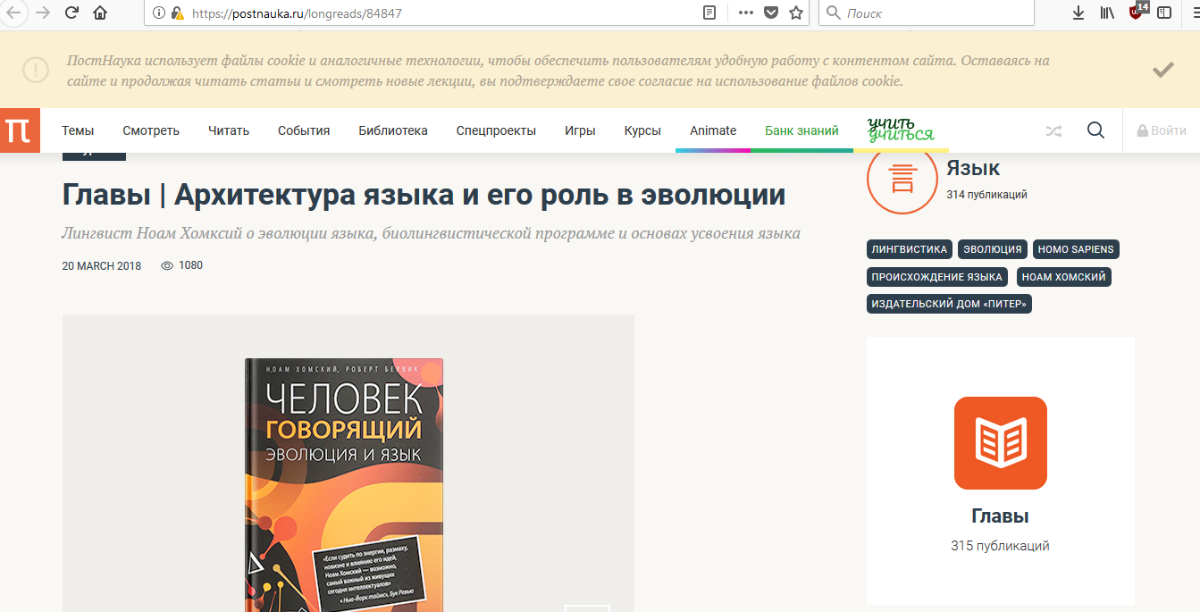
Task: Click the shuffle random article icon
Action: point(1053,131)
